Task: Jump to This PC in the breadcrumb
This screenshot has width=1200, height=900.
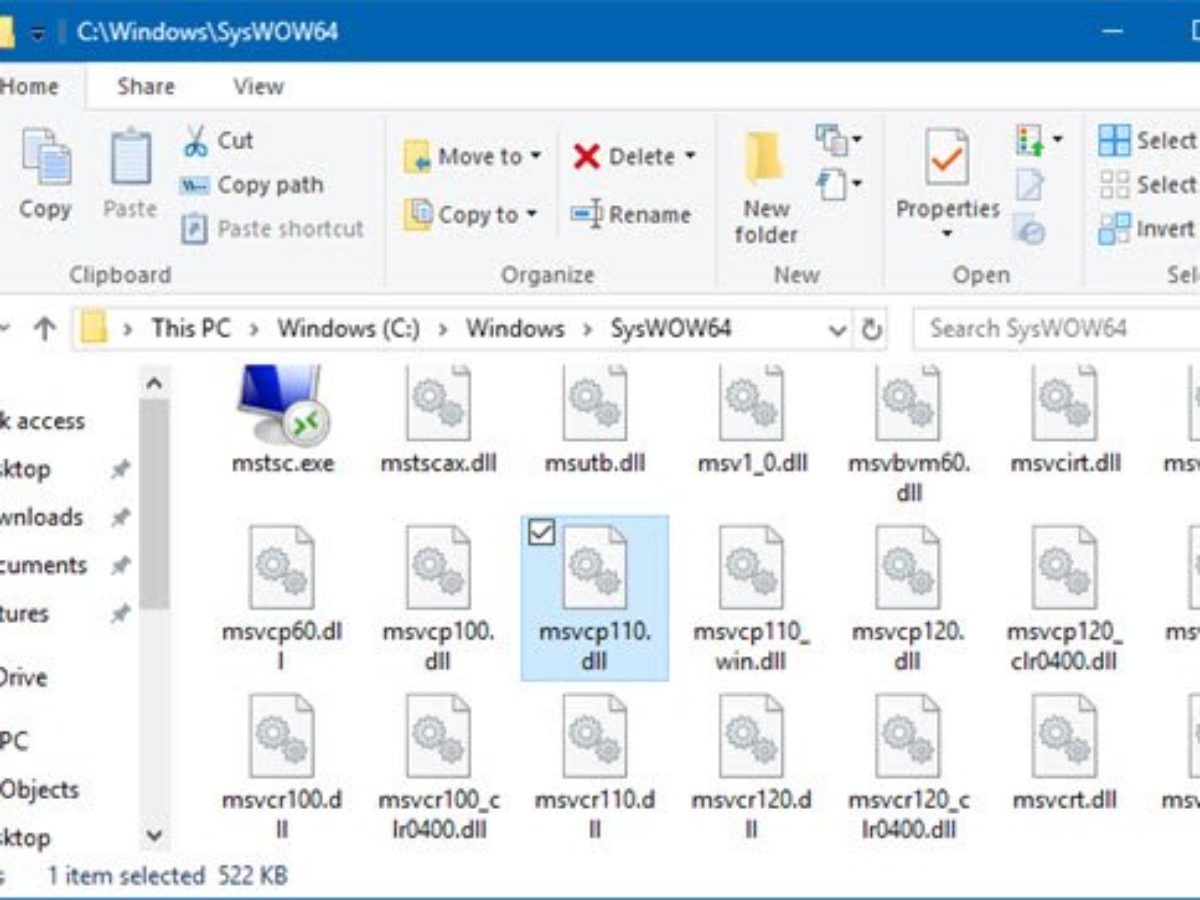Action: [x=192, y=329]
